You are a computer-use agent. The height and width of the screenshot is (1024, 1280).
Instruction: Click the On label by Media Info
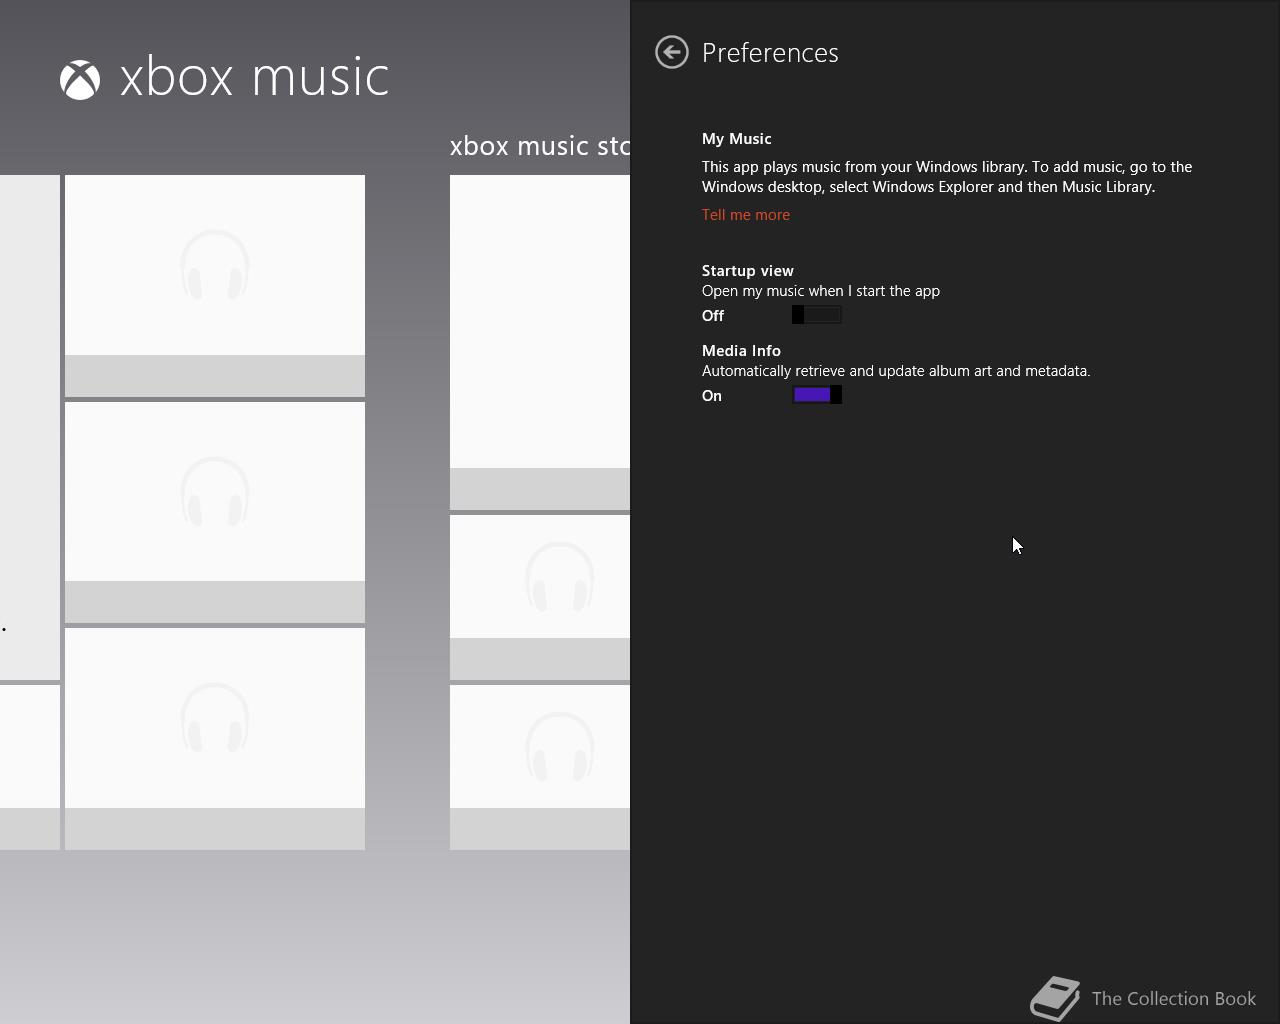click(x=712, y=396)
